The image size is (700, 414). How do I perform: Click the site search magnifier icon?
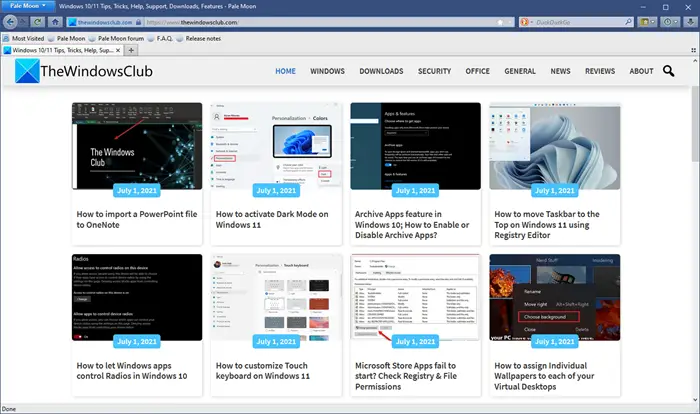[668, 71]
